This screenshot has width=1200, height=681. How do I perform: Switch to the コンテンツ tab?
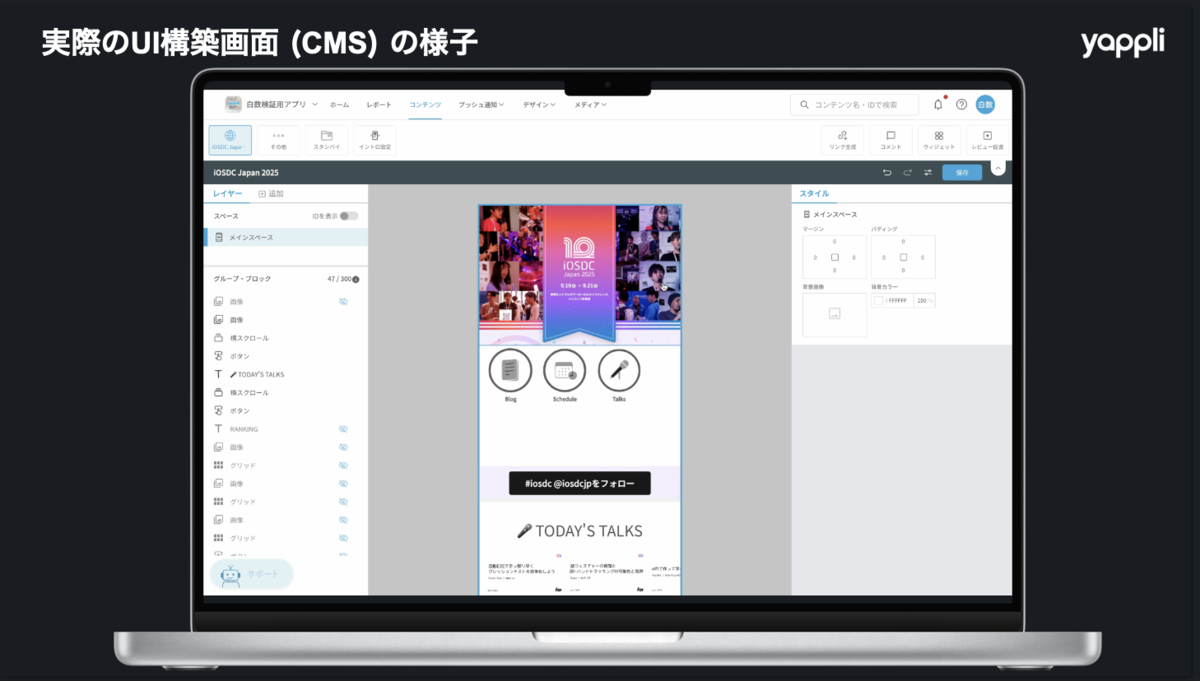coord(425,104)
